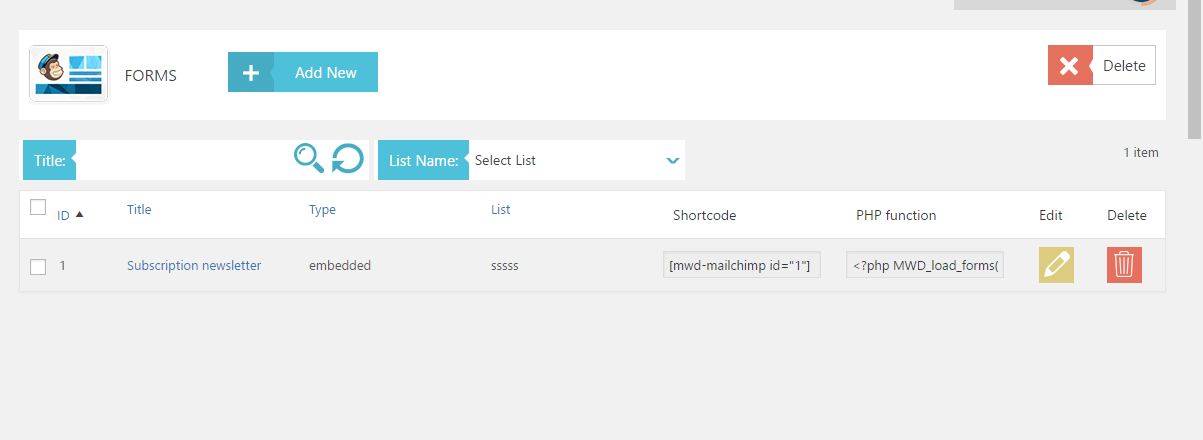Click the circular reset filter icon
The image size is (1203, 440).
point(347,159)
